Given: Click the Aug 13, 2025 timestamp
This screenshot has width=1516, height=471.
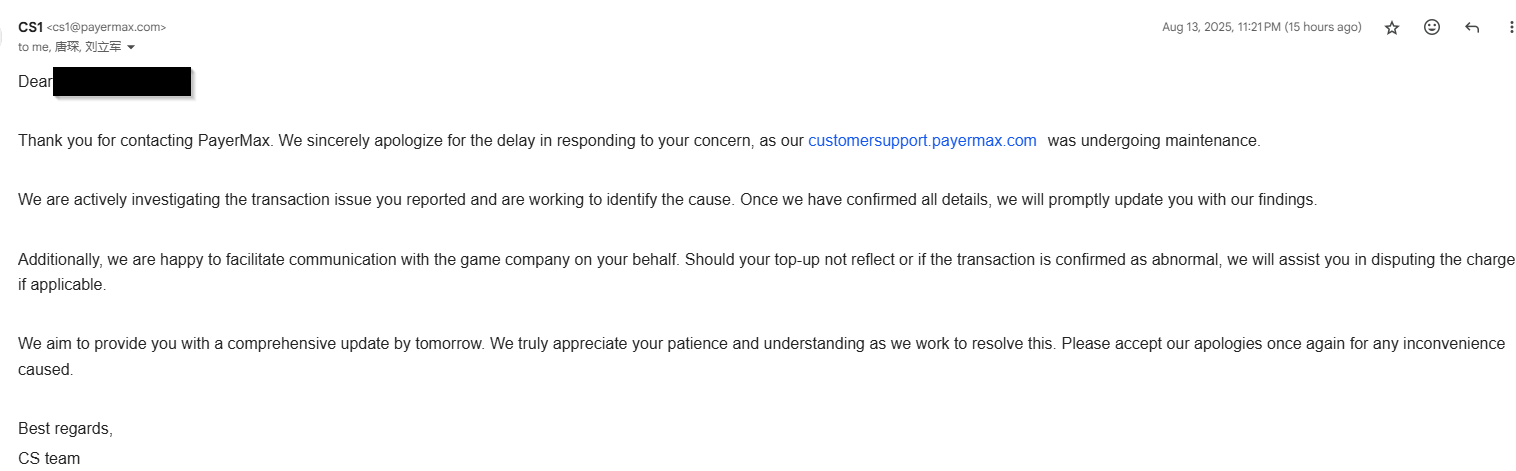Looking at the screenshot, I should pyautogui.click(x=1261, y=28).
